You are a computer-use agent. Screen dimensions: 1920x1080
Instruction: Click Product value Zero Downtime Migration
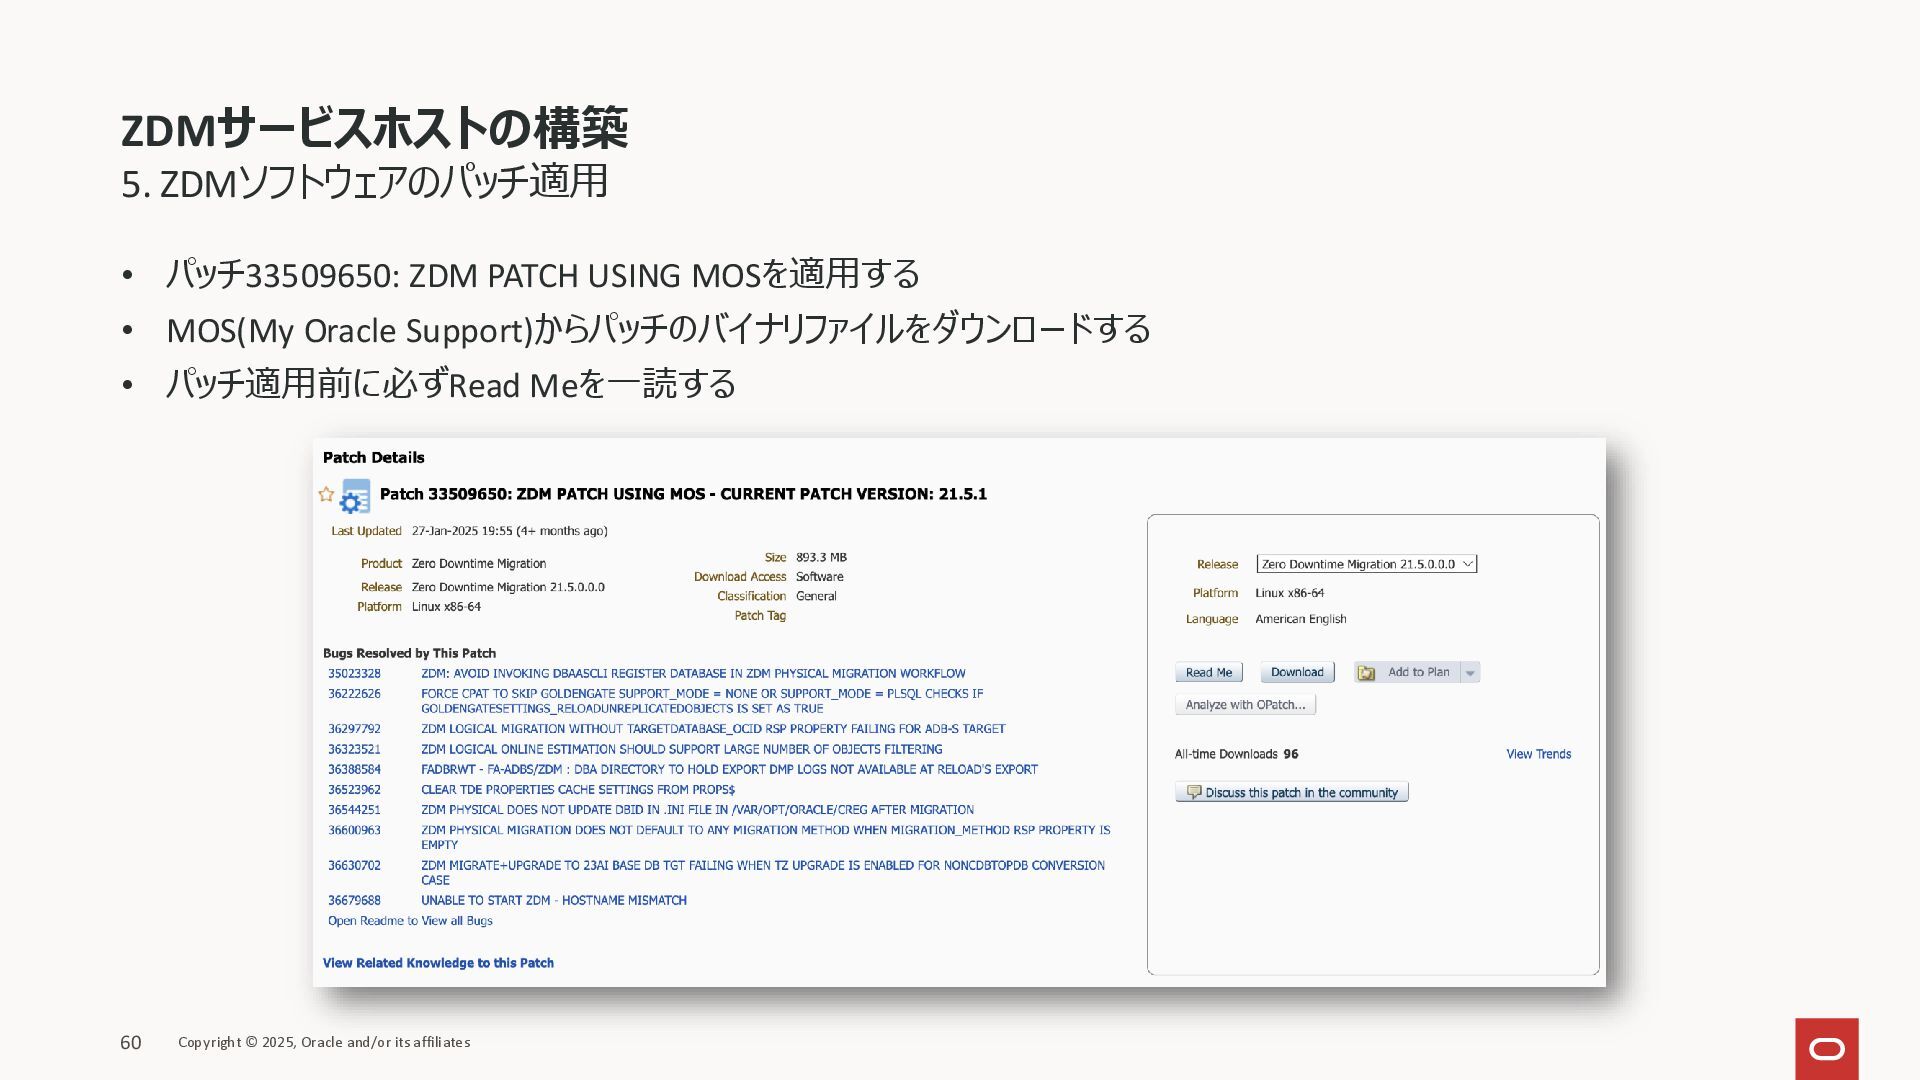[479, 564]
